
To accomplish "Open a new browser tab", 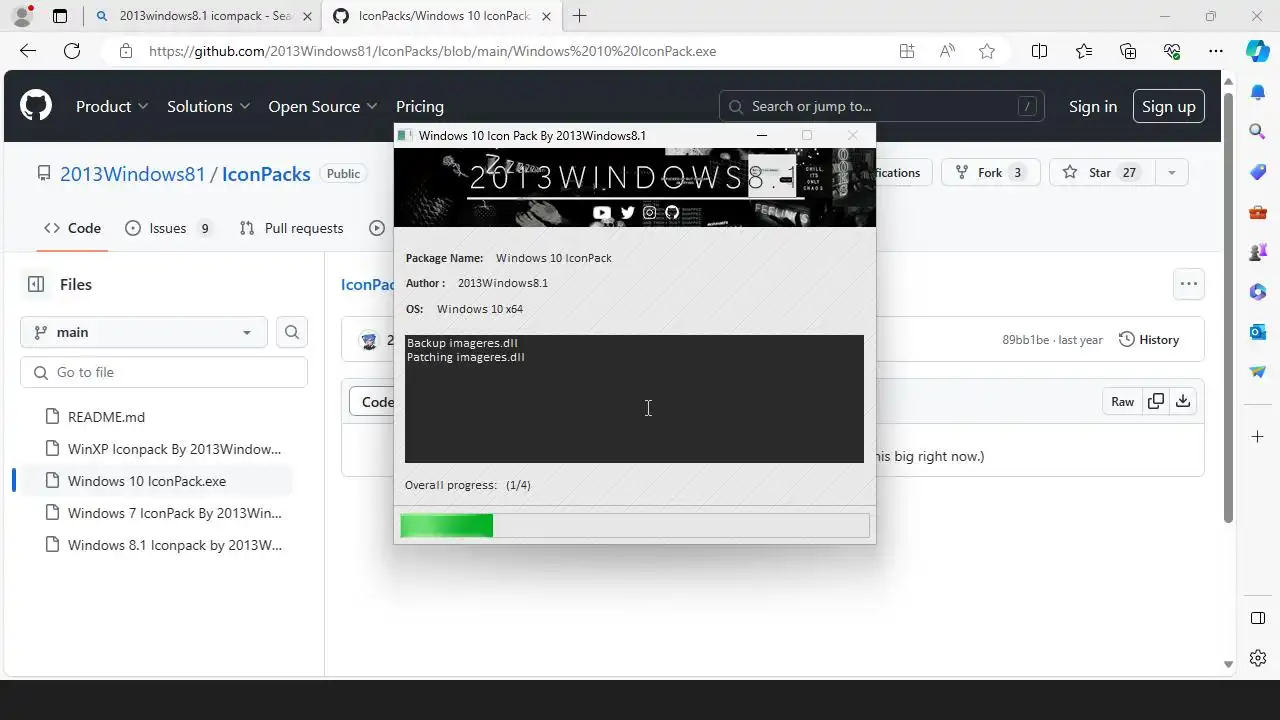I will click(x=579, y=16).
